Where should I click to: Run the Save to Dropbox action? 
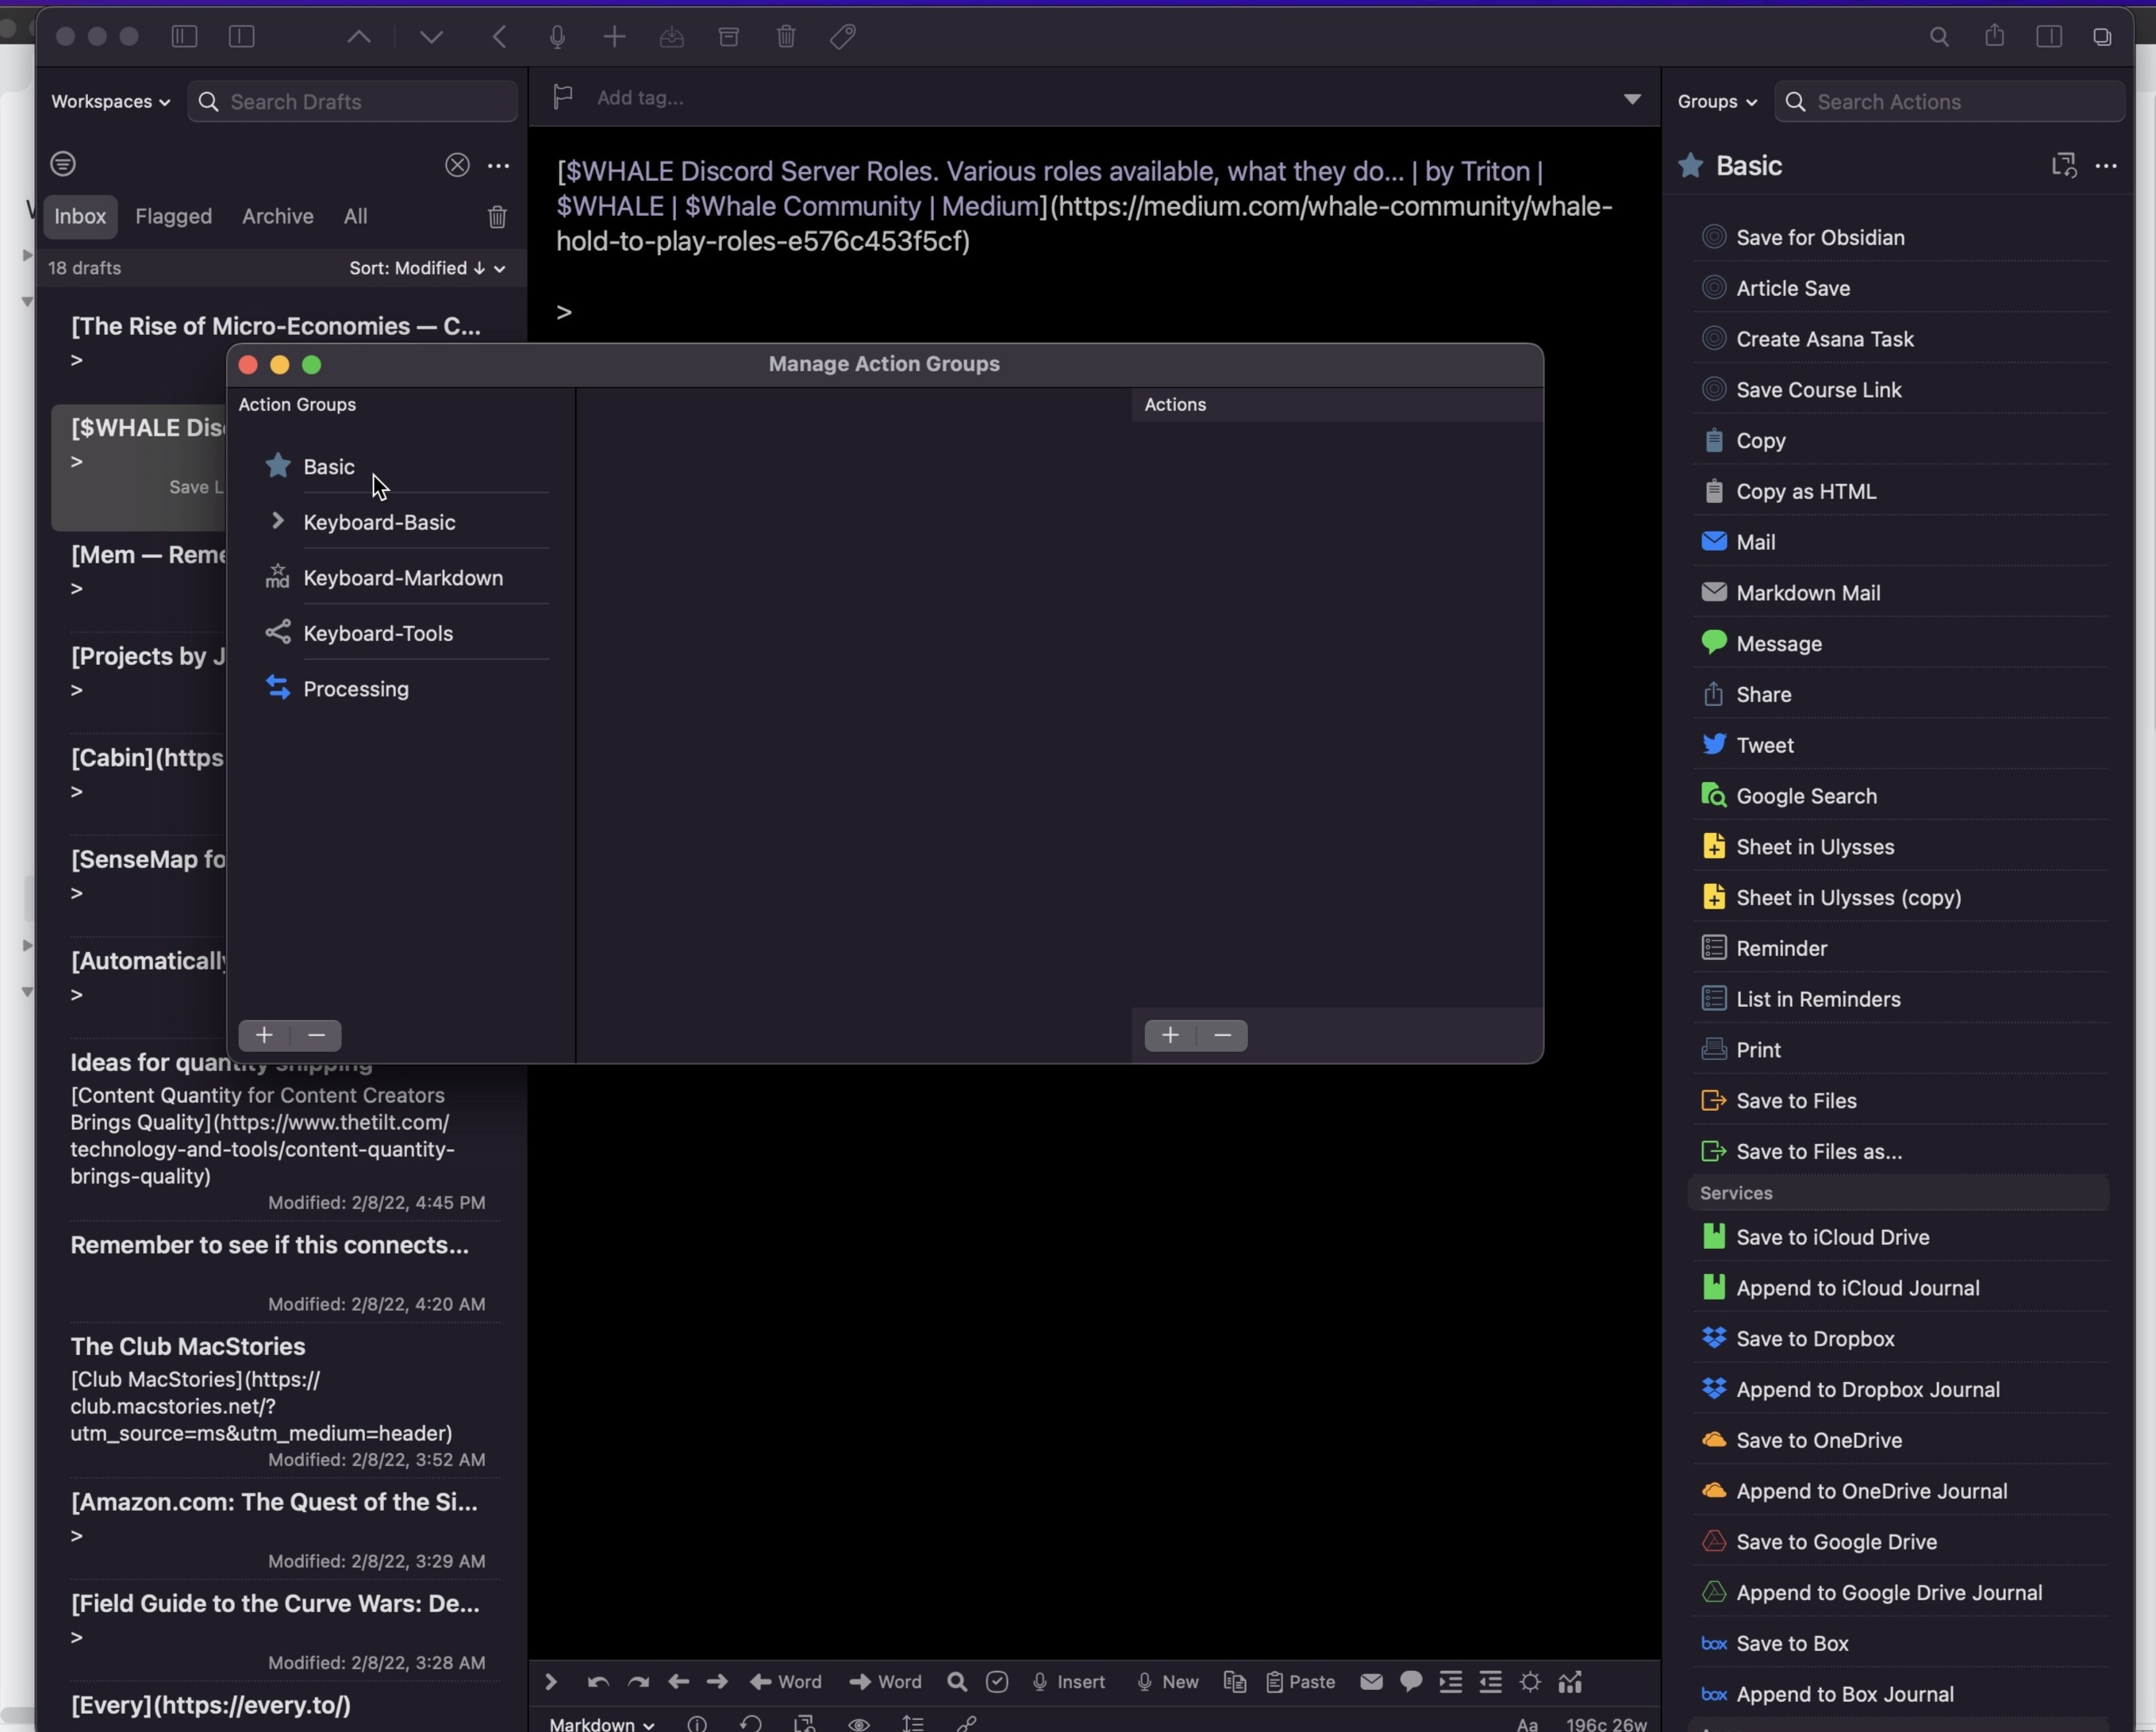click(x=1900, y=1339)
